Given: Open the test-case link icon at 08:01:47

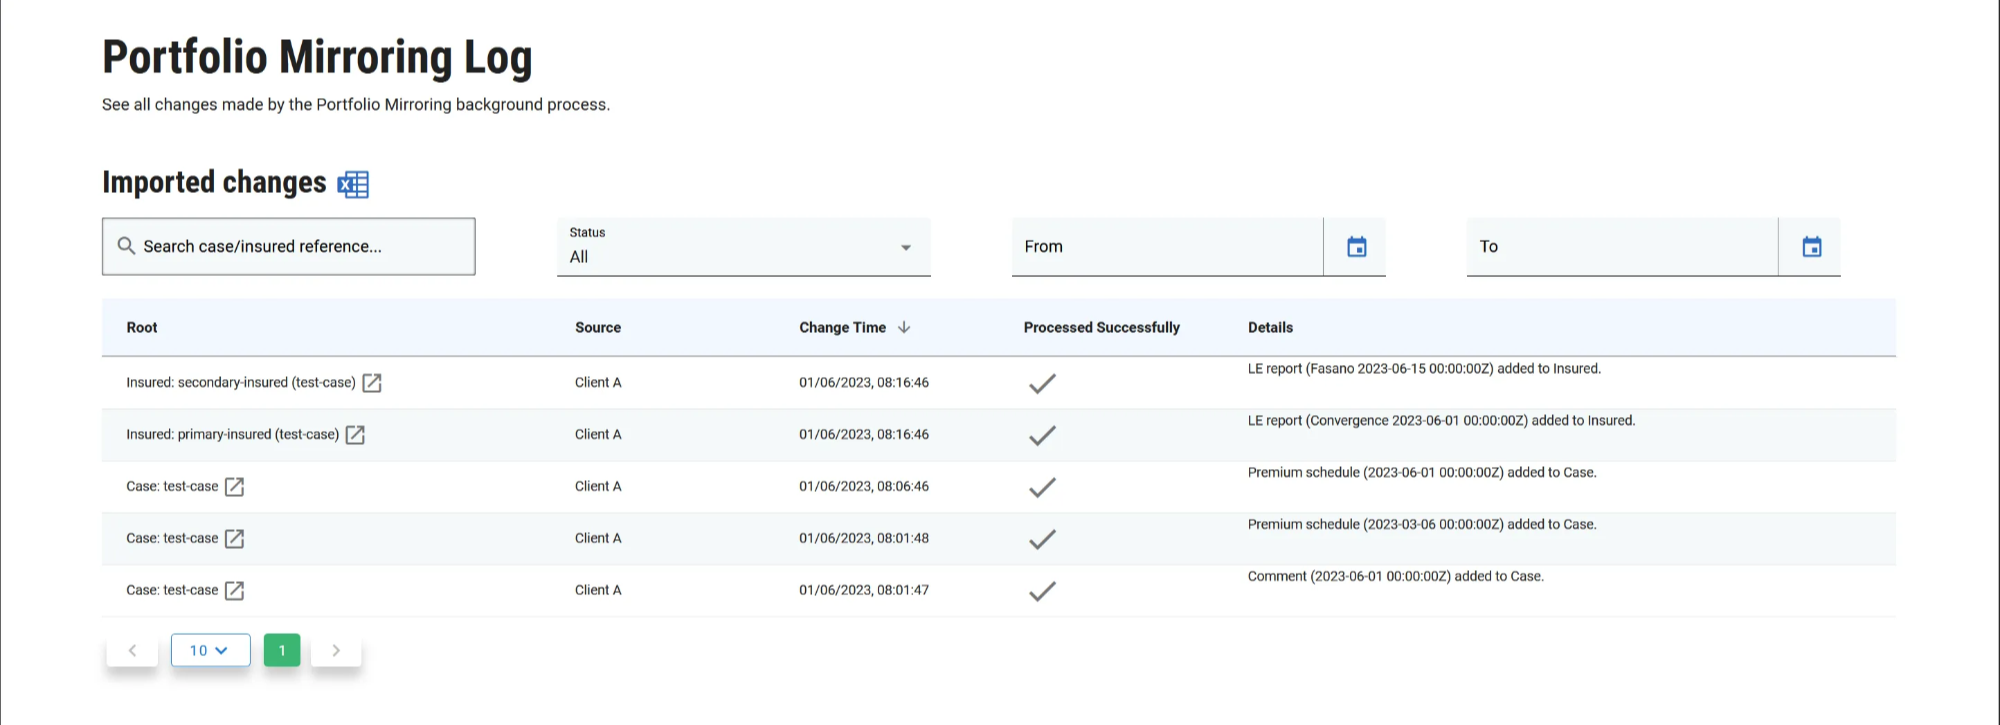Looking at the screenshot, I should coord(234,591).
